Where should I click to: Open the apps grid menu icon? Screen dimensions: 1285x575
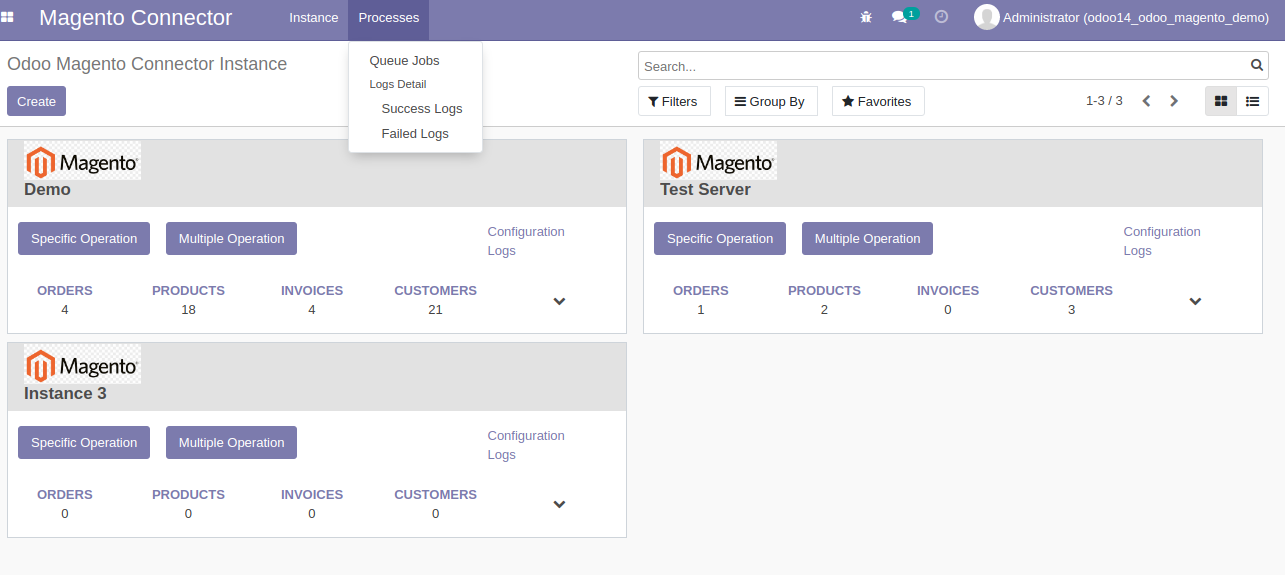(x=8, y=17)
